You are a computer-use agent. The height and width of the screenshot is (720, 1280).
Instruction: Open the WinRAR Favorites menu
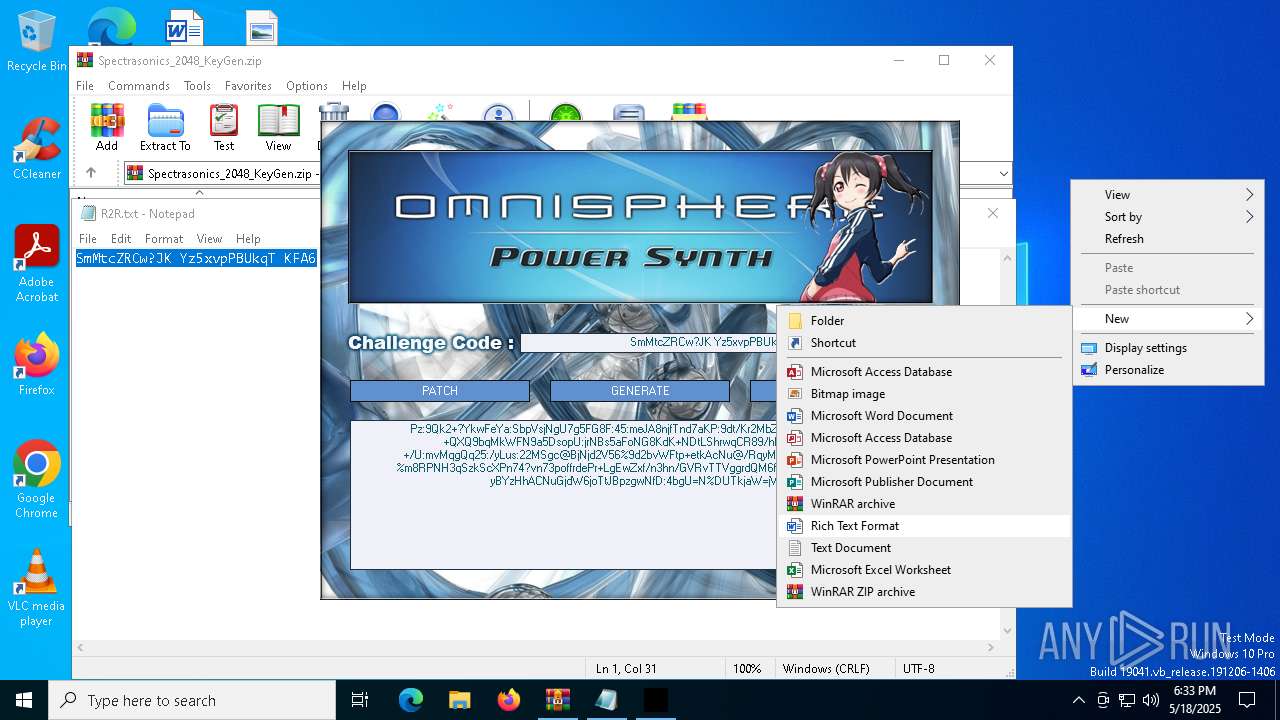point(248,86)
